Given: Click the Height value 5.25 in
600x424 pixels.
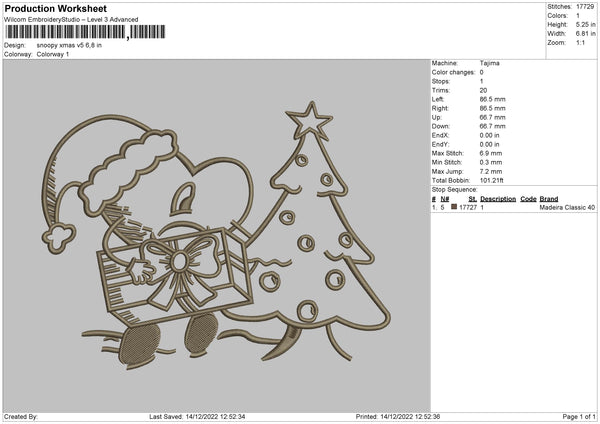Looking at the screenshot, I should coord(585,24).
